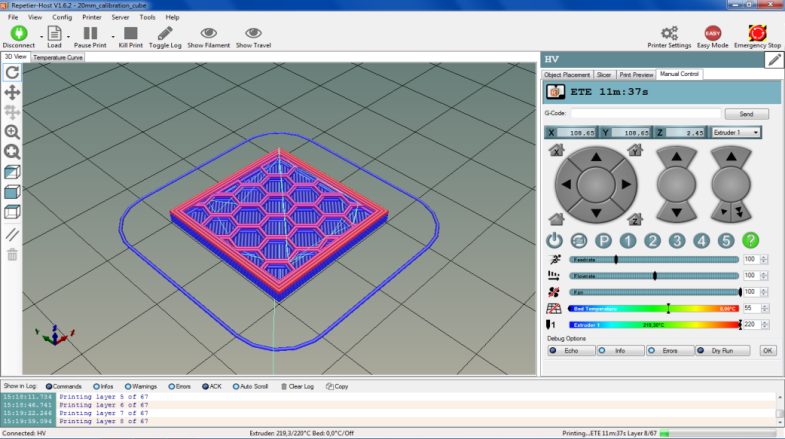Open the Extruder 1 dropdown
The height and width of the screenshot is (439, 785).
[735, 132]
